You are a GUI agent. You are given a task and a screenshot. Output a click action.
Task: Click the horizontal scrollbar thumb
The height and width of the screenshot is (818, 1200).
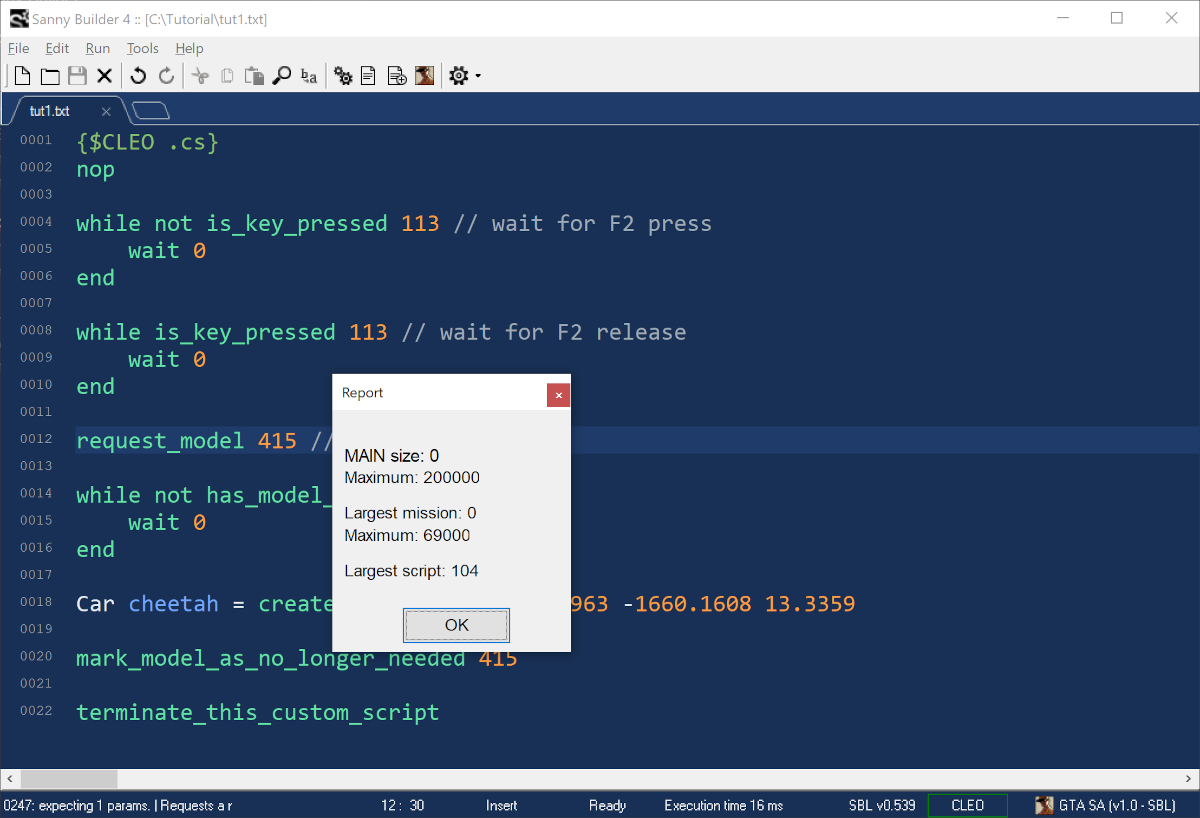click(68, 778)
